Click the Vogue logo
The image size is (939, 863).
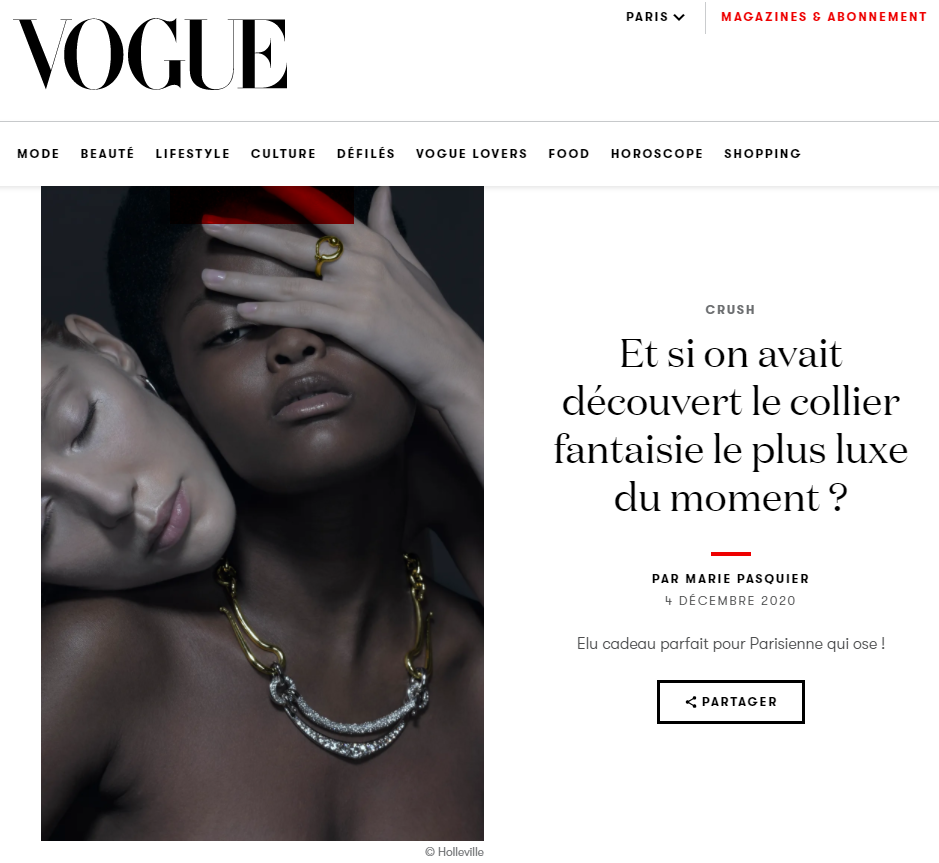(x=150, y=54)
